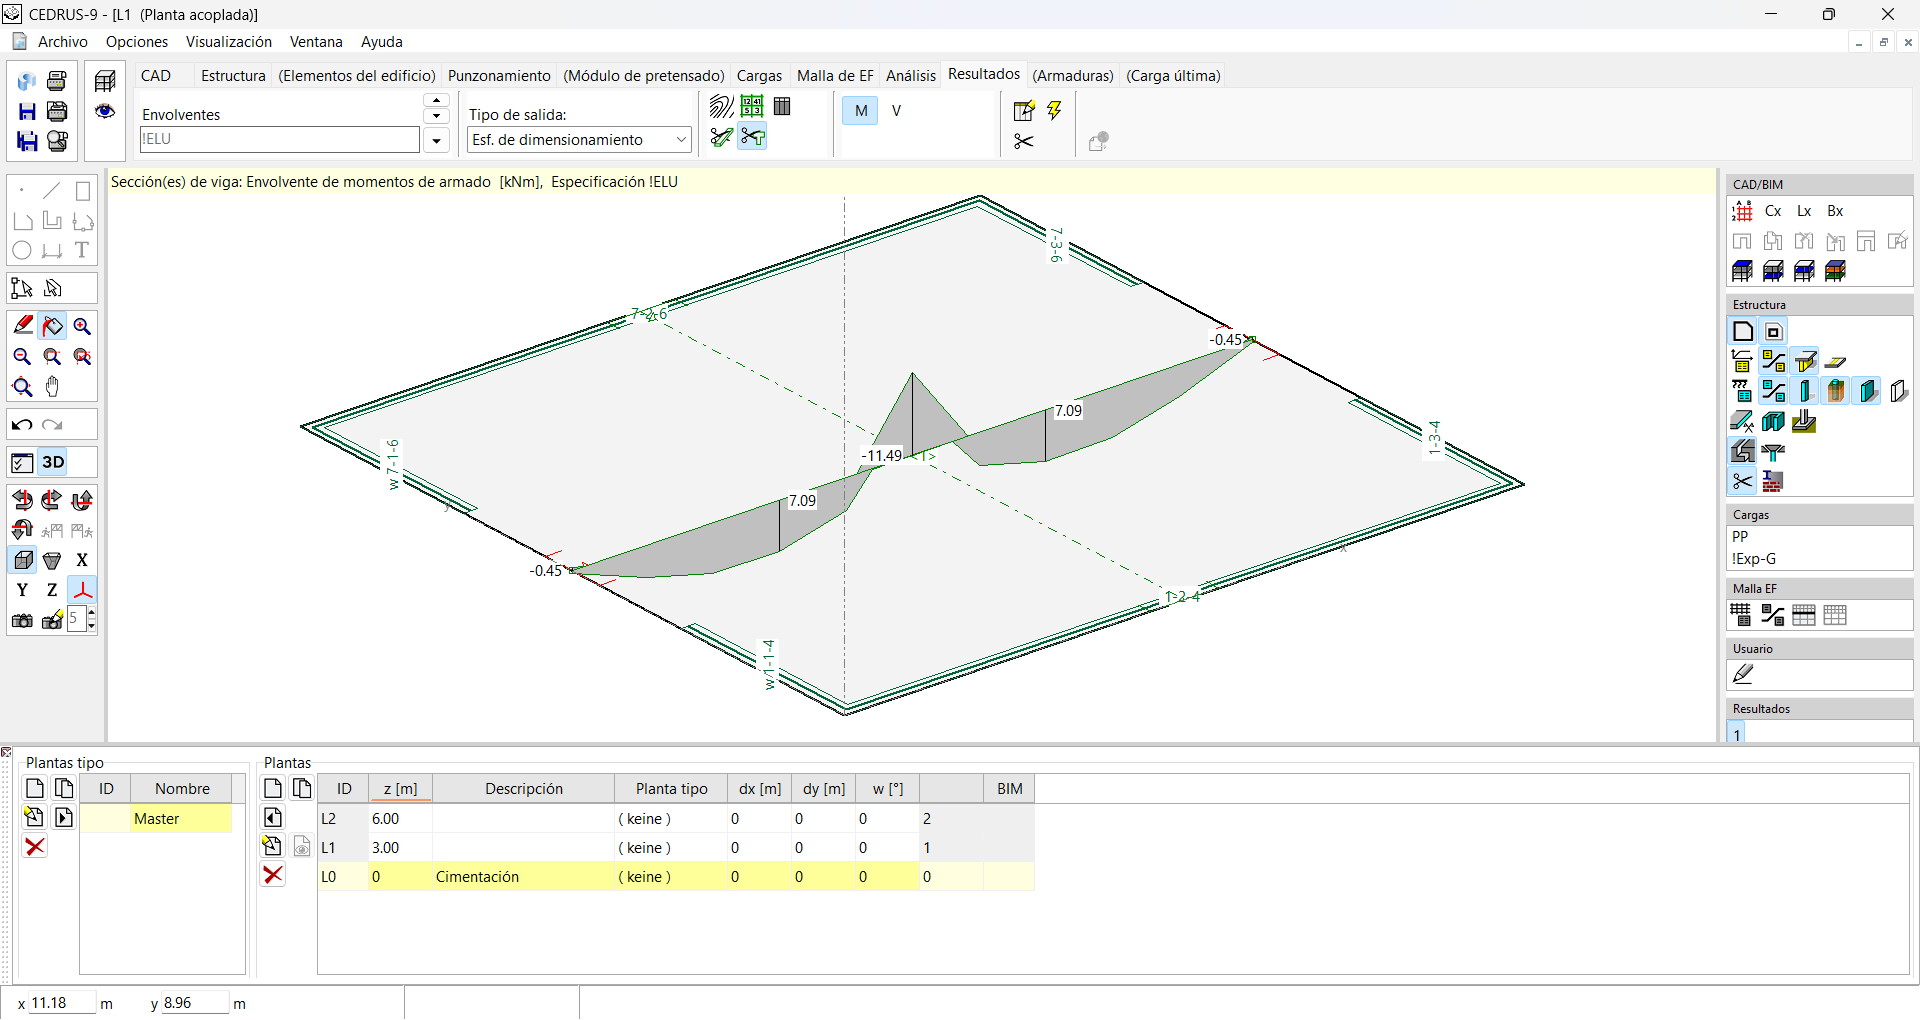1920x1020 pixels.
Task: Click the double floppy save-all icon
Action: click(x=27, y=142)
